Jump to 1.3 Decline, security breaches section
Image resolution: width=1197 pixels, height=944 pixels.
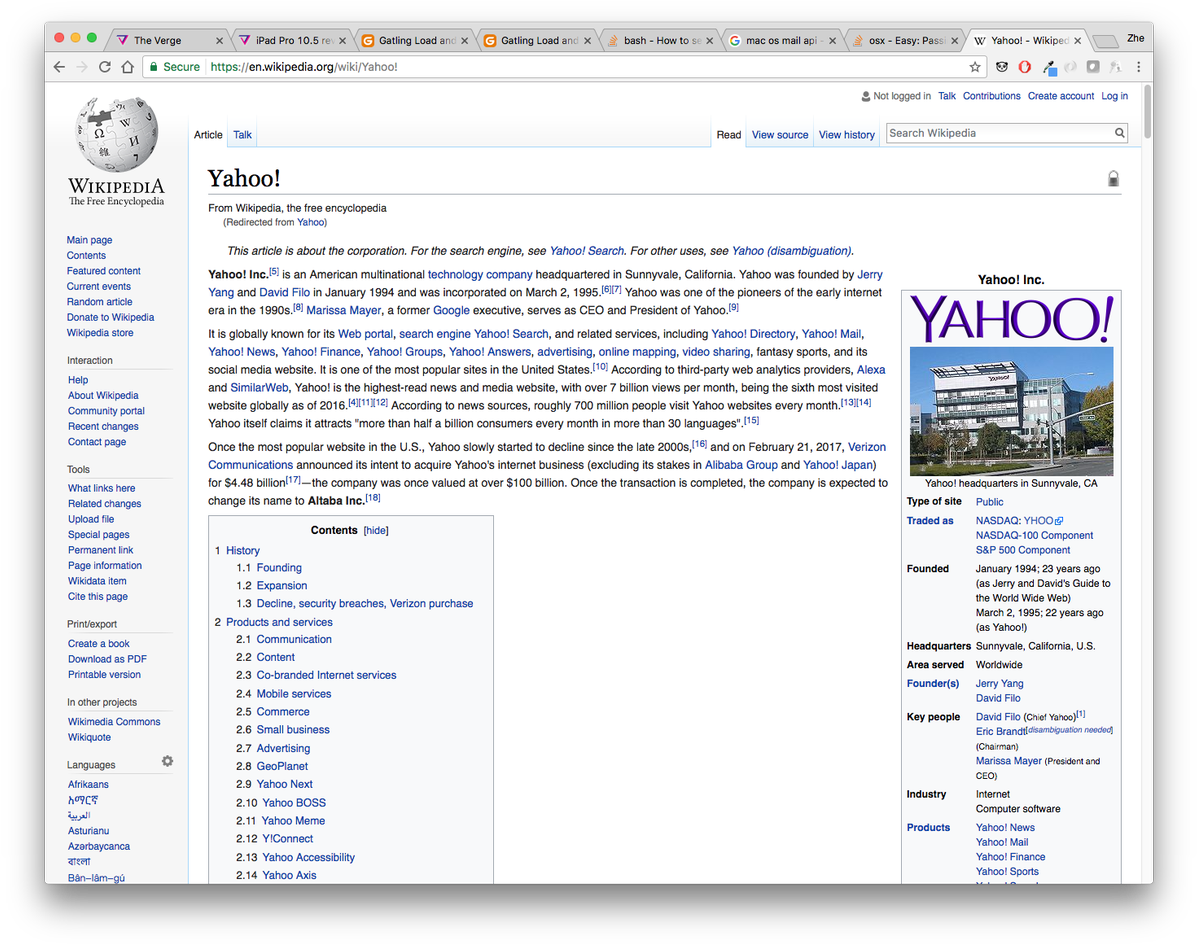365,604
